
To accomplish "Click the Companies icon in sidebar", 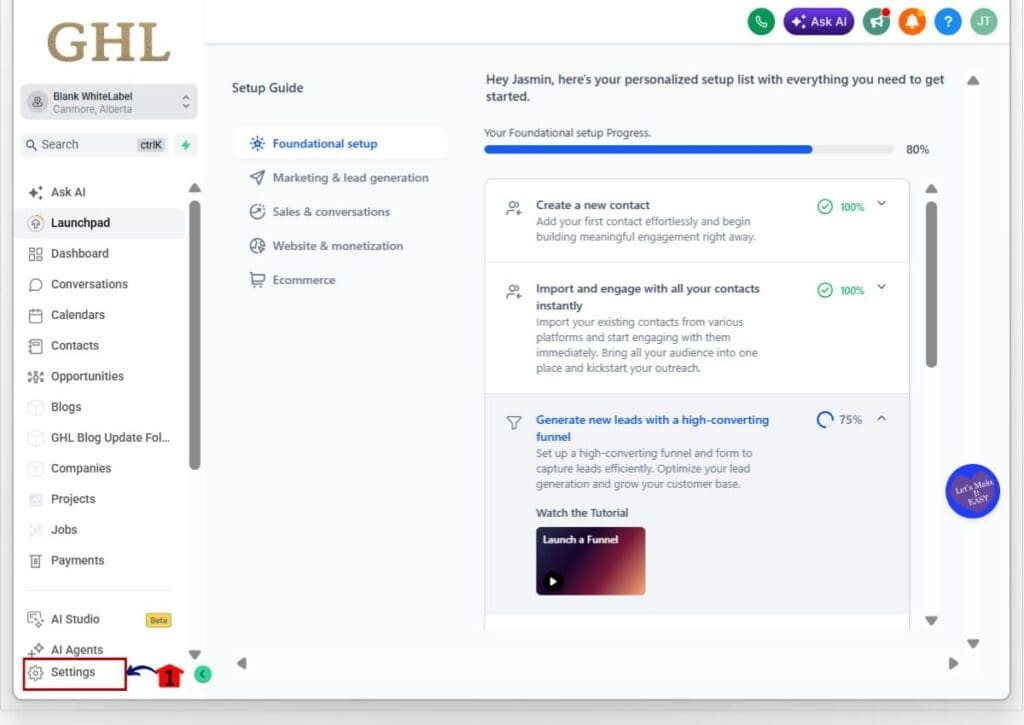I will click(x=35, y=469).
